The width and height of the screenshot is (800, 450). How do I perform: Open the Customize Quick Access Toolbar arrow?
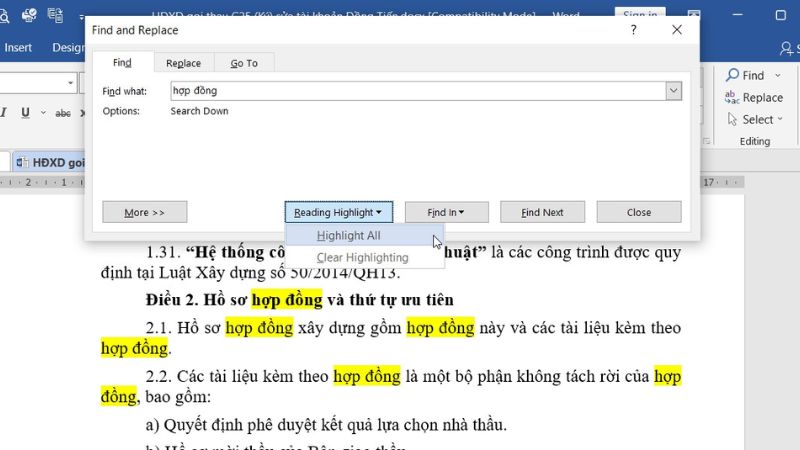click(81, 17)
